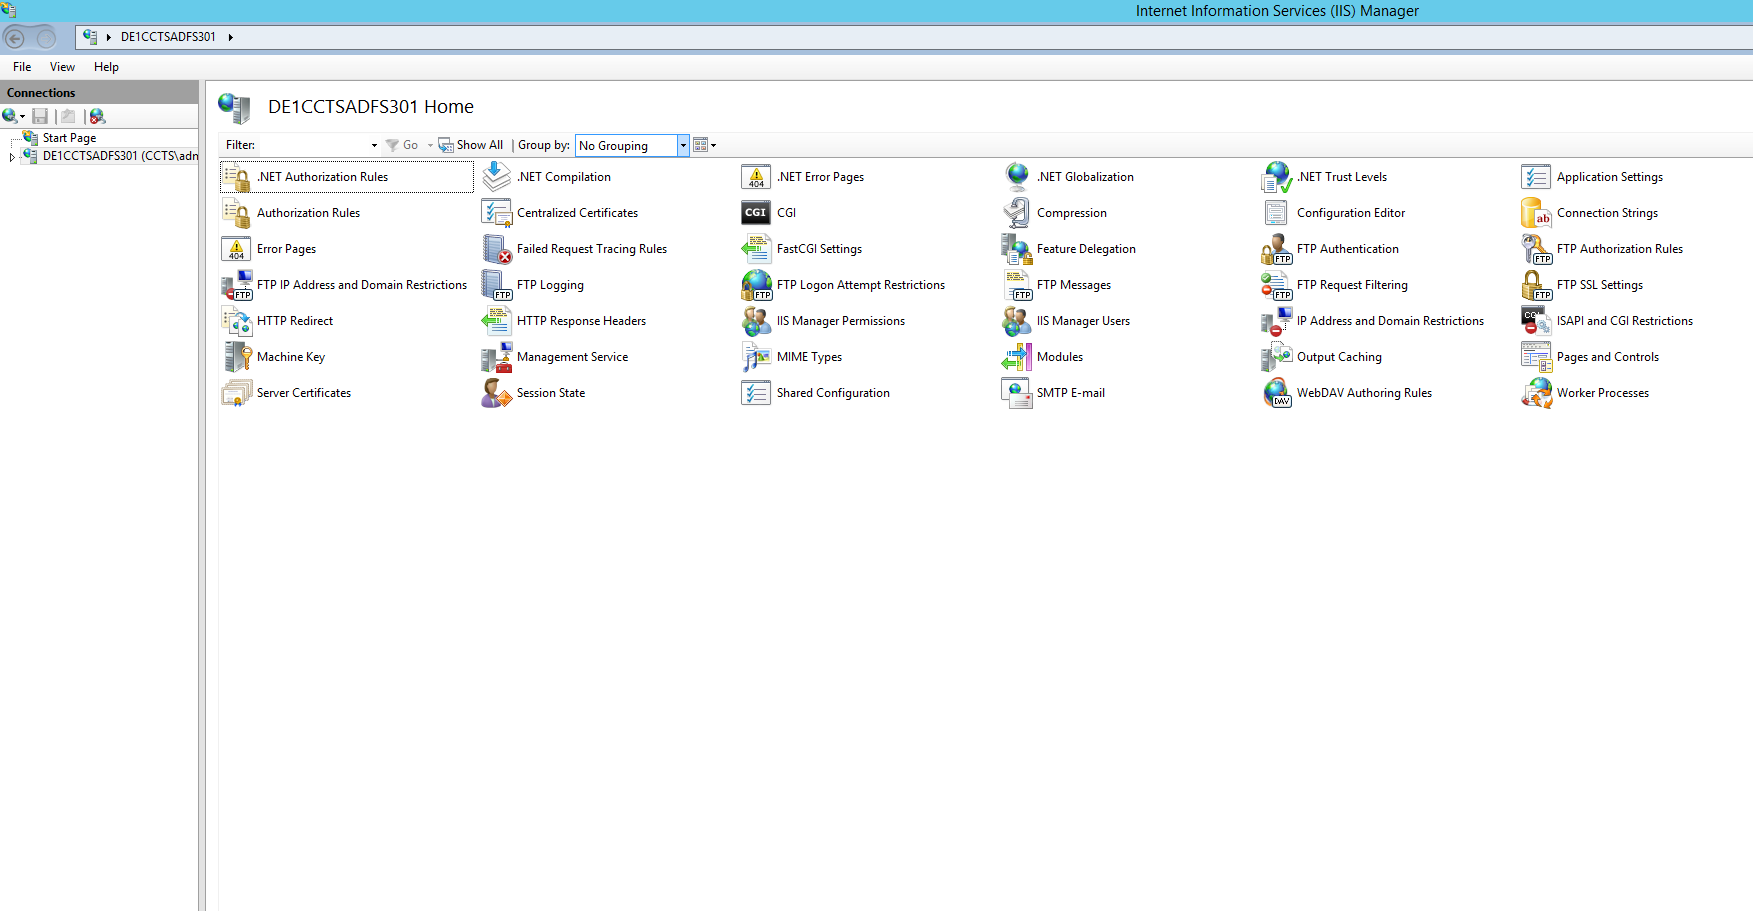The height and width of the screenshot is (911, 1753).
Task: Click the delete connection icon in Connections toolbar
Action: pos(96,116)
